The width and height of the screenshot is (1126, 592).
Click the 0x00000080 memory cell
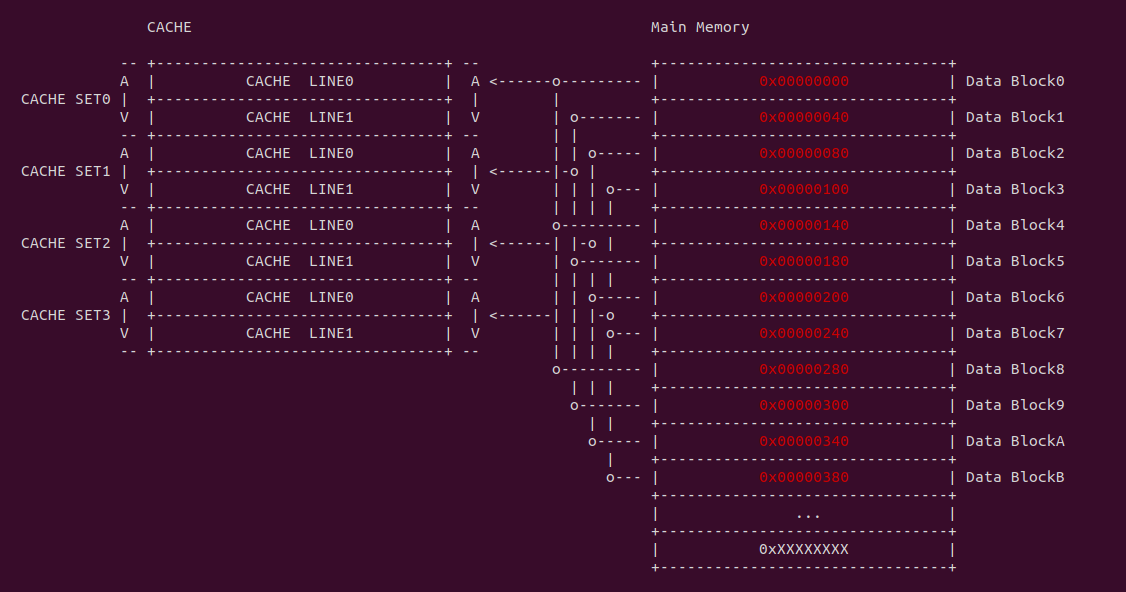[804, 153]
